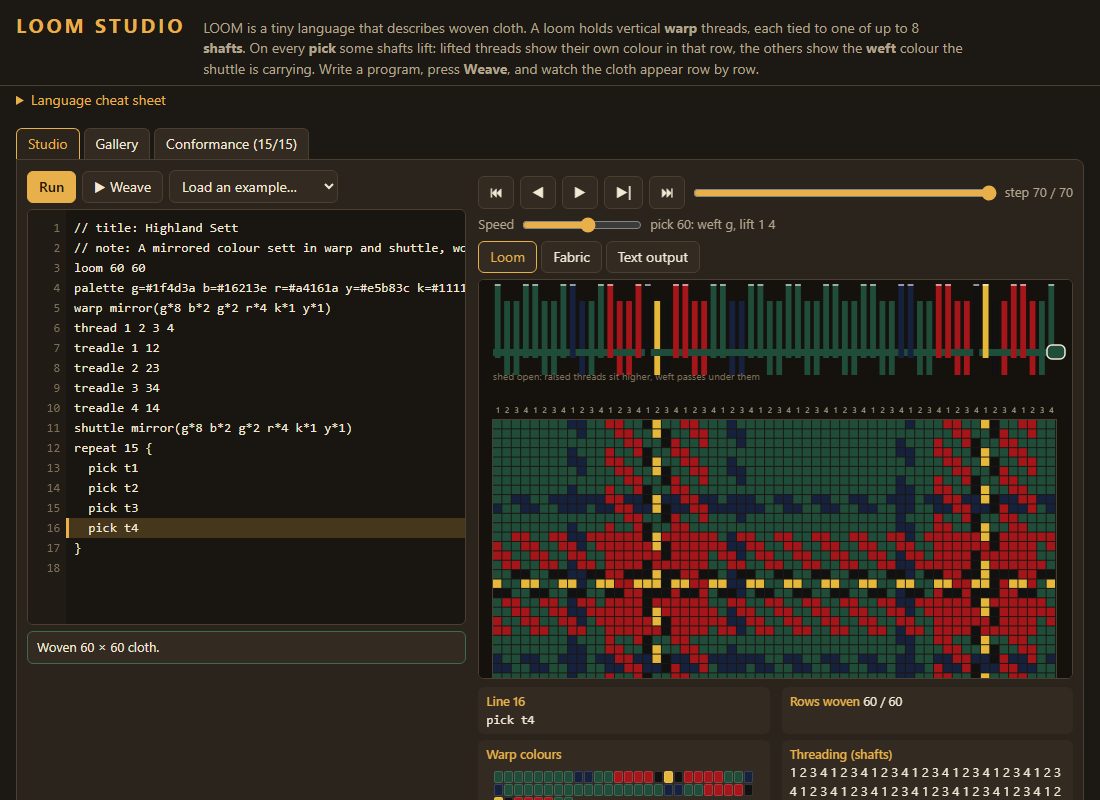Image resolution: width=1100 pixels, height=800 pixels.
Task: Click the 'Woven 60 × 60 cloth.' status message
Action: point(246,647)
